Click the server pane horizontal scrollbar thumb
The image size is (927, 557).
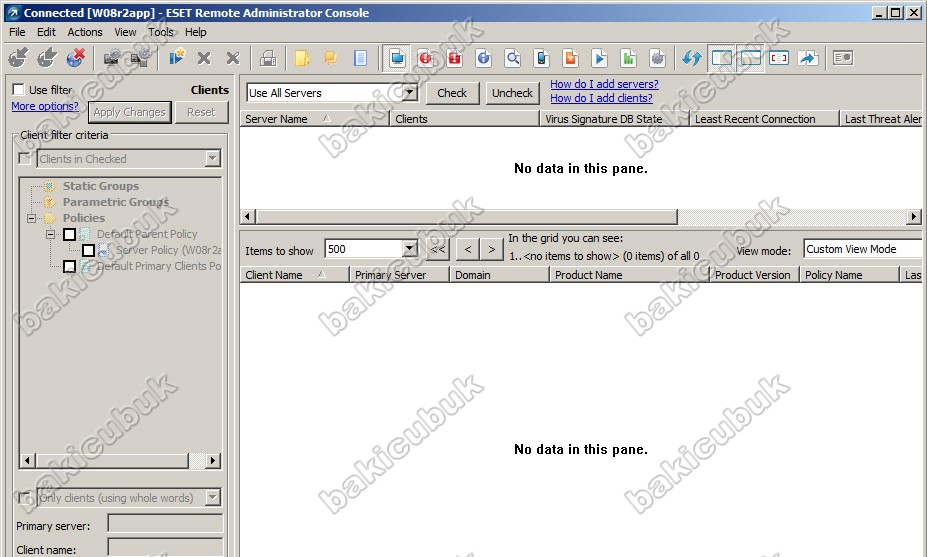click(x=466, y=217)
